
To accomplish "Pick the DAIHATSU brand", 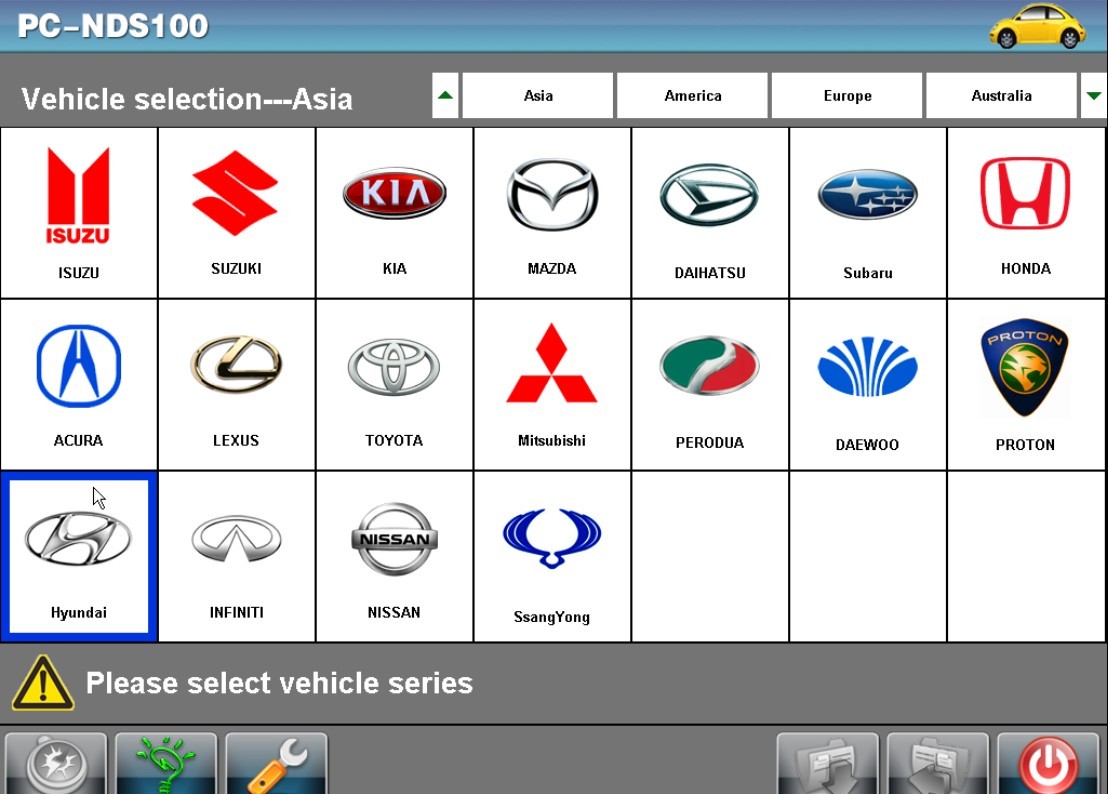I will point(710,213).
